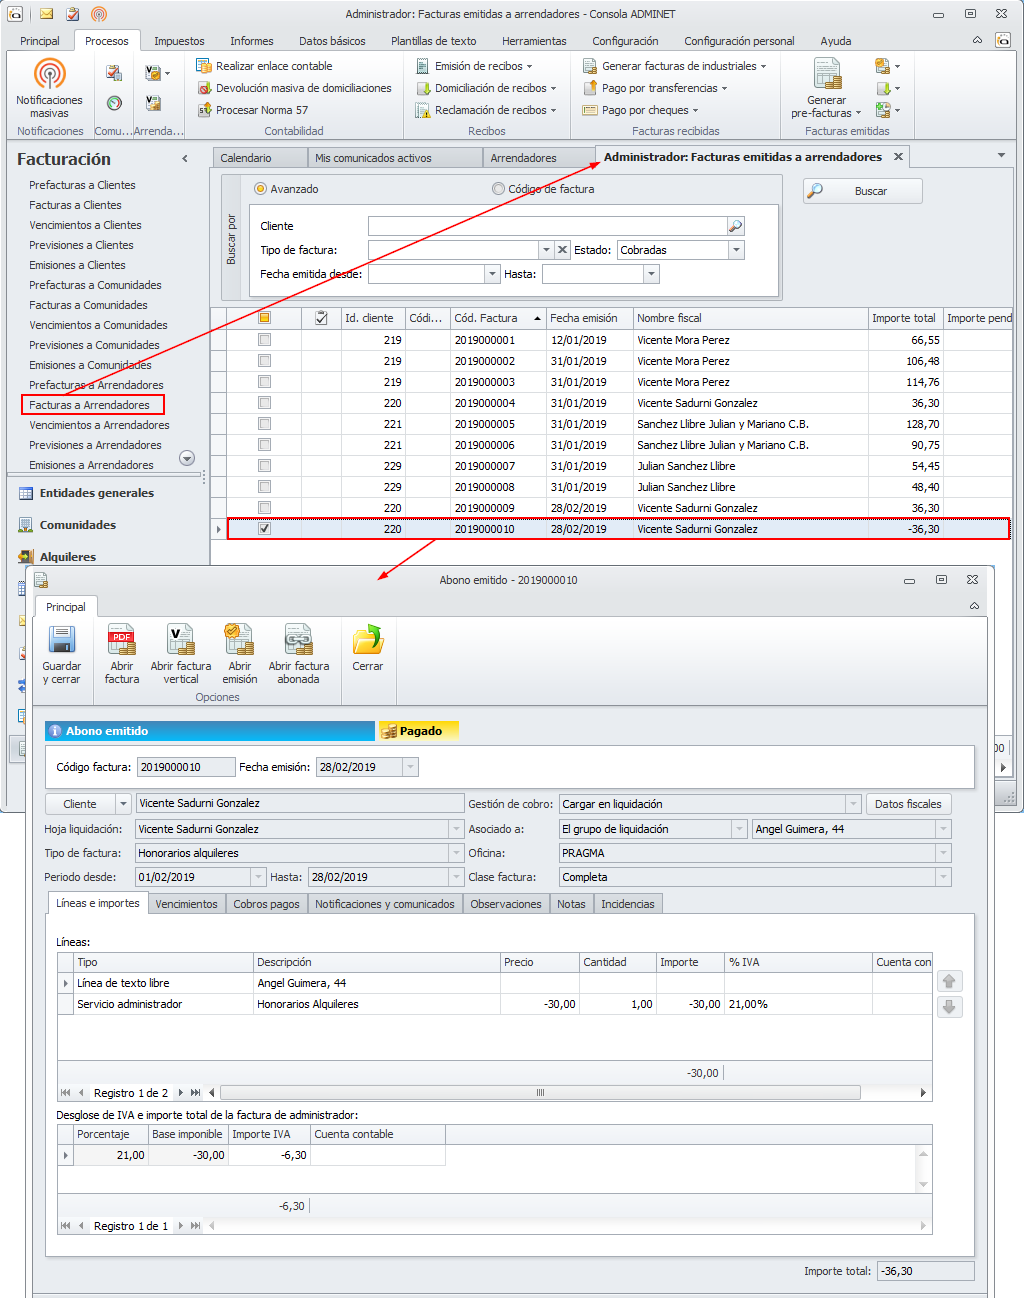Open Clase factura dropdown
This screenshot has width=1024, height=1298.
point(942,877)
